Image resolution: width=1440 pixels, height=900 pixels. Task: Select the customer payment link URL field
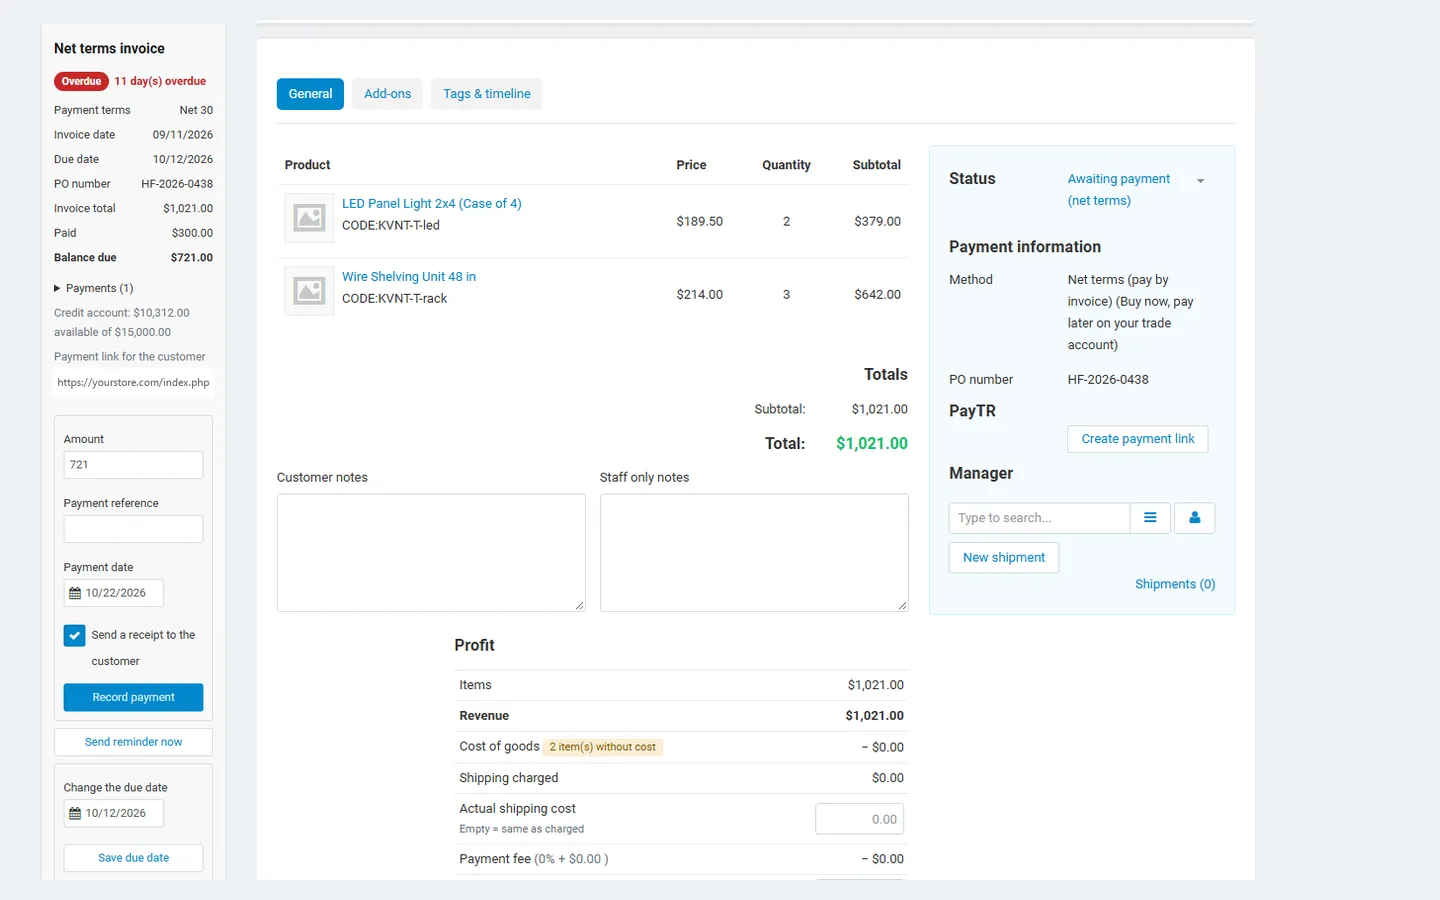pyautogui.click(x=133, y=383)
